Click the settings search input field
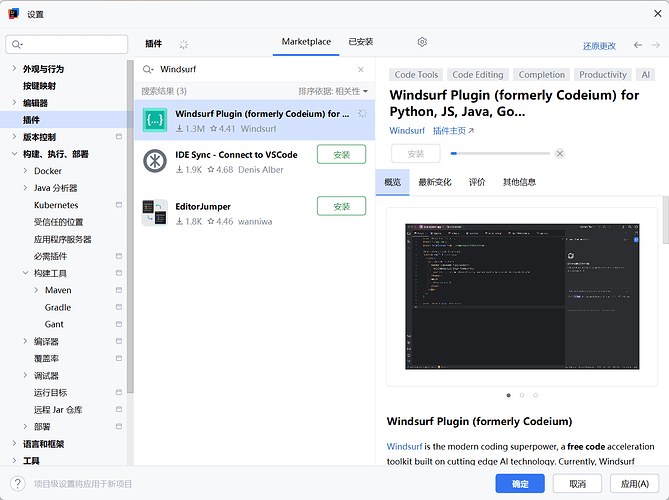The image size is (669, 500). (67, 44)
